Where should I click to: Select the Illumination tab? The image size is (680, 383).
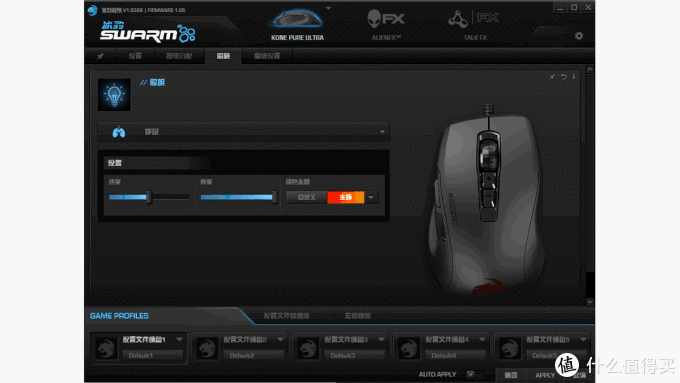click(223, 56)
